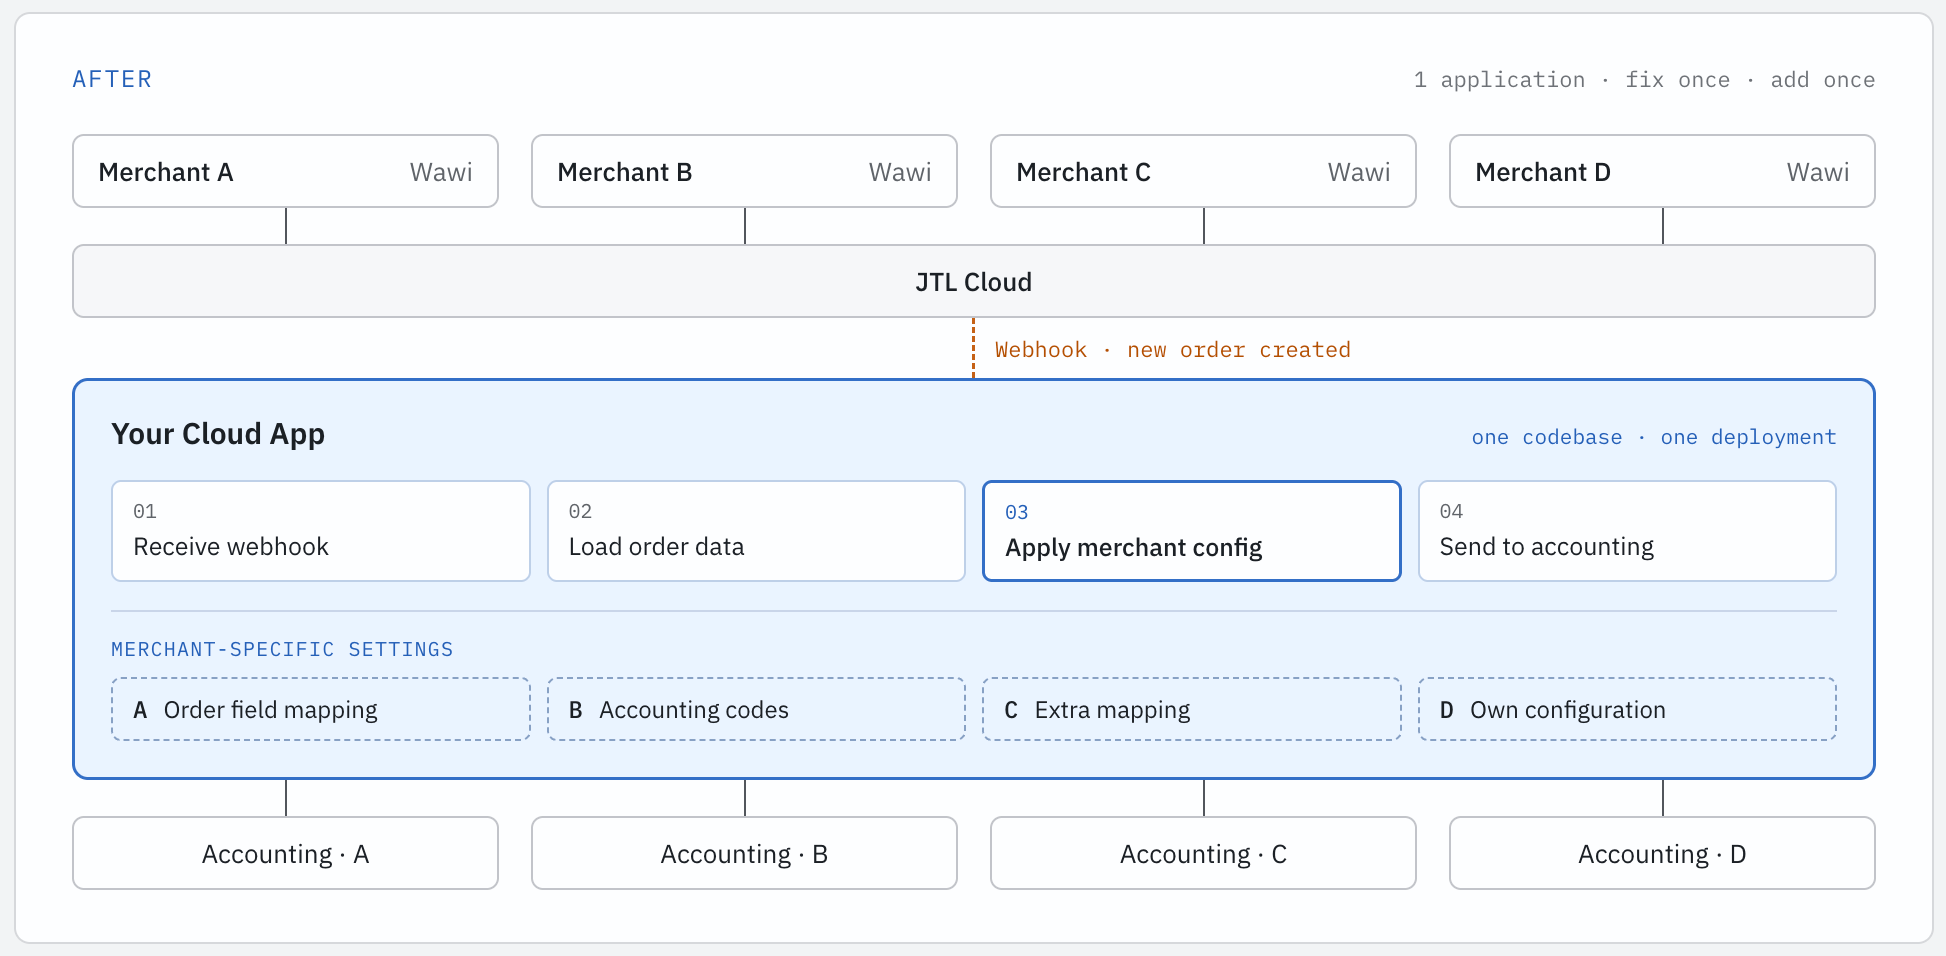1946x956 pixels.
Task: Select step 01 Receive webhook
Action: [321, 531]
